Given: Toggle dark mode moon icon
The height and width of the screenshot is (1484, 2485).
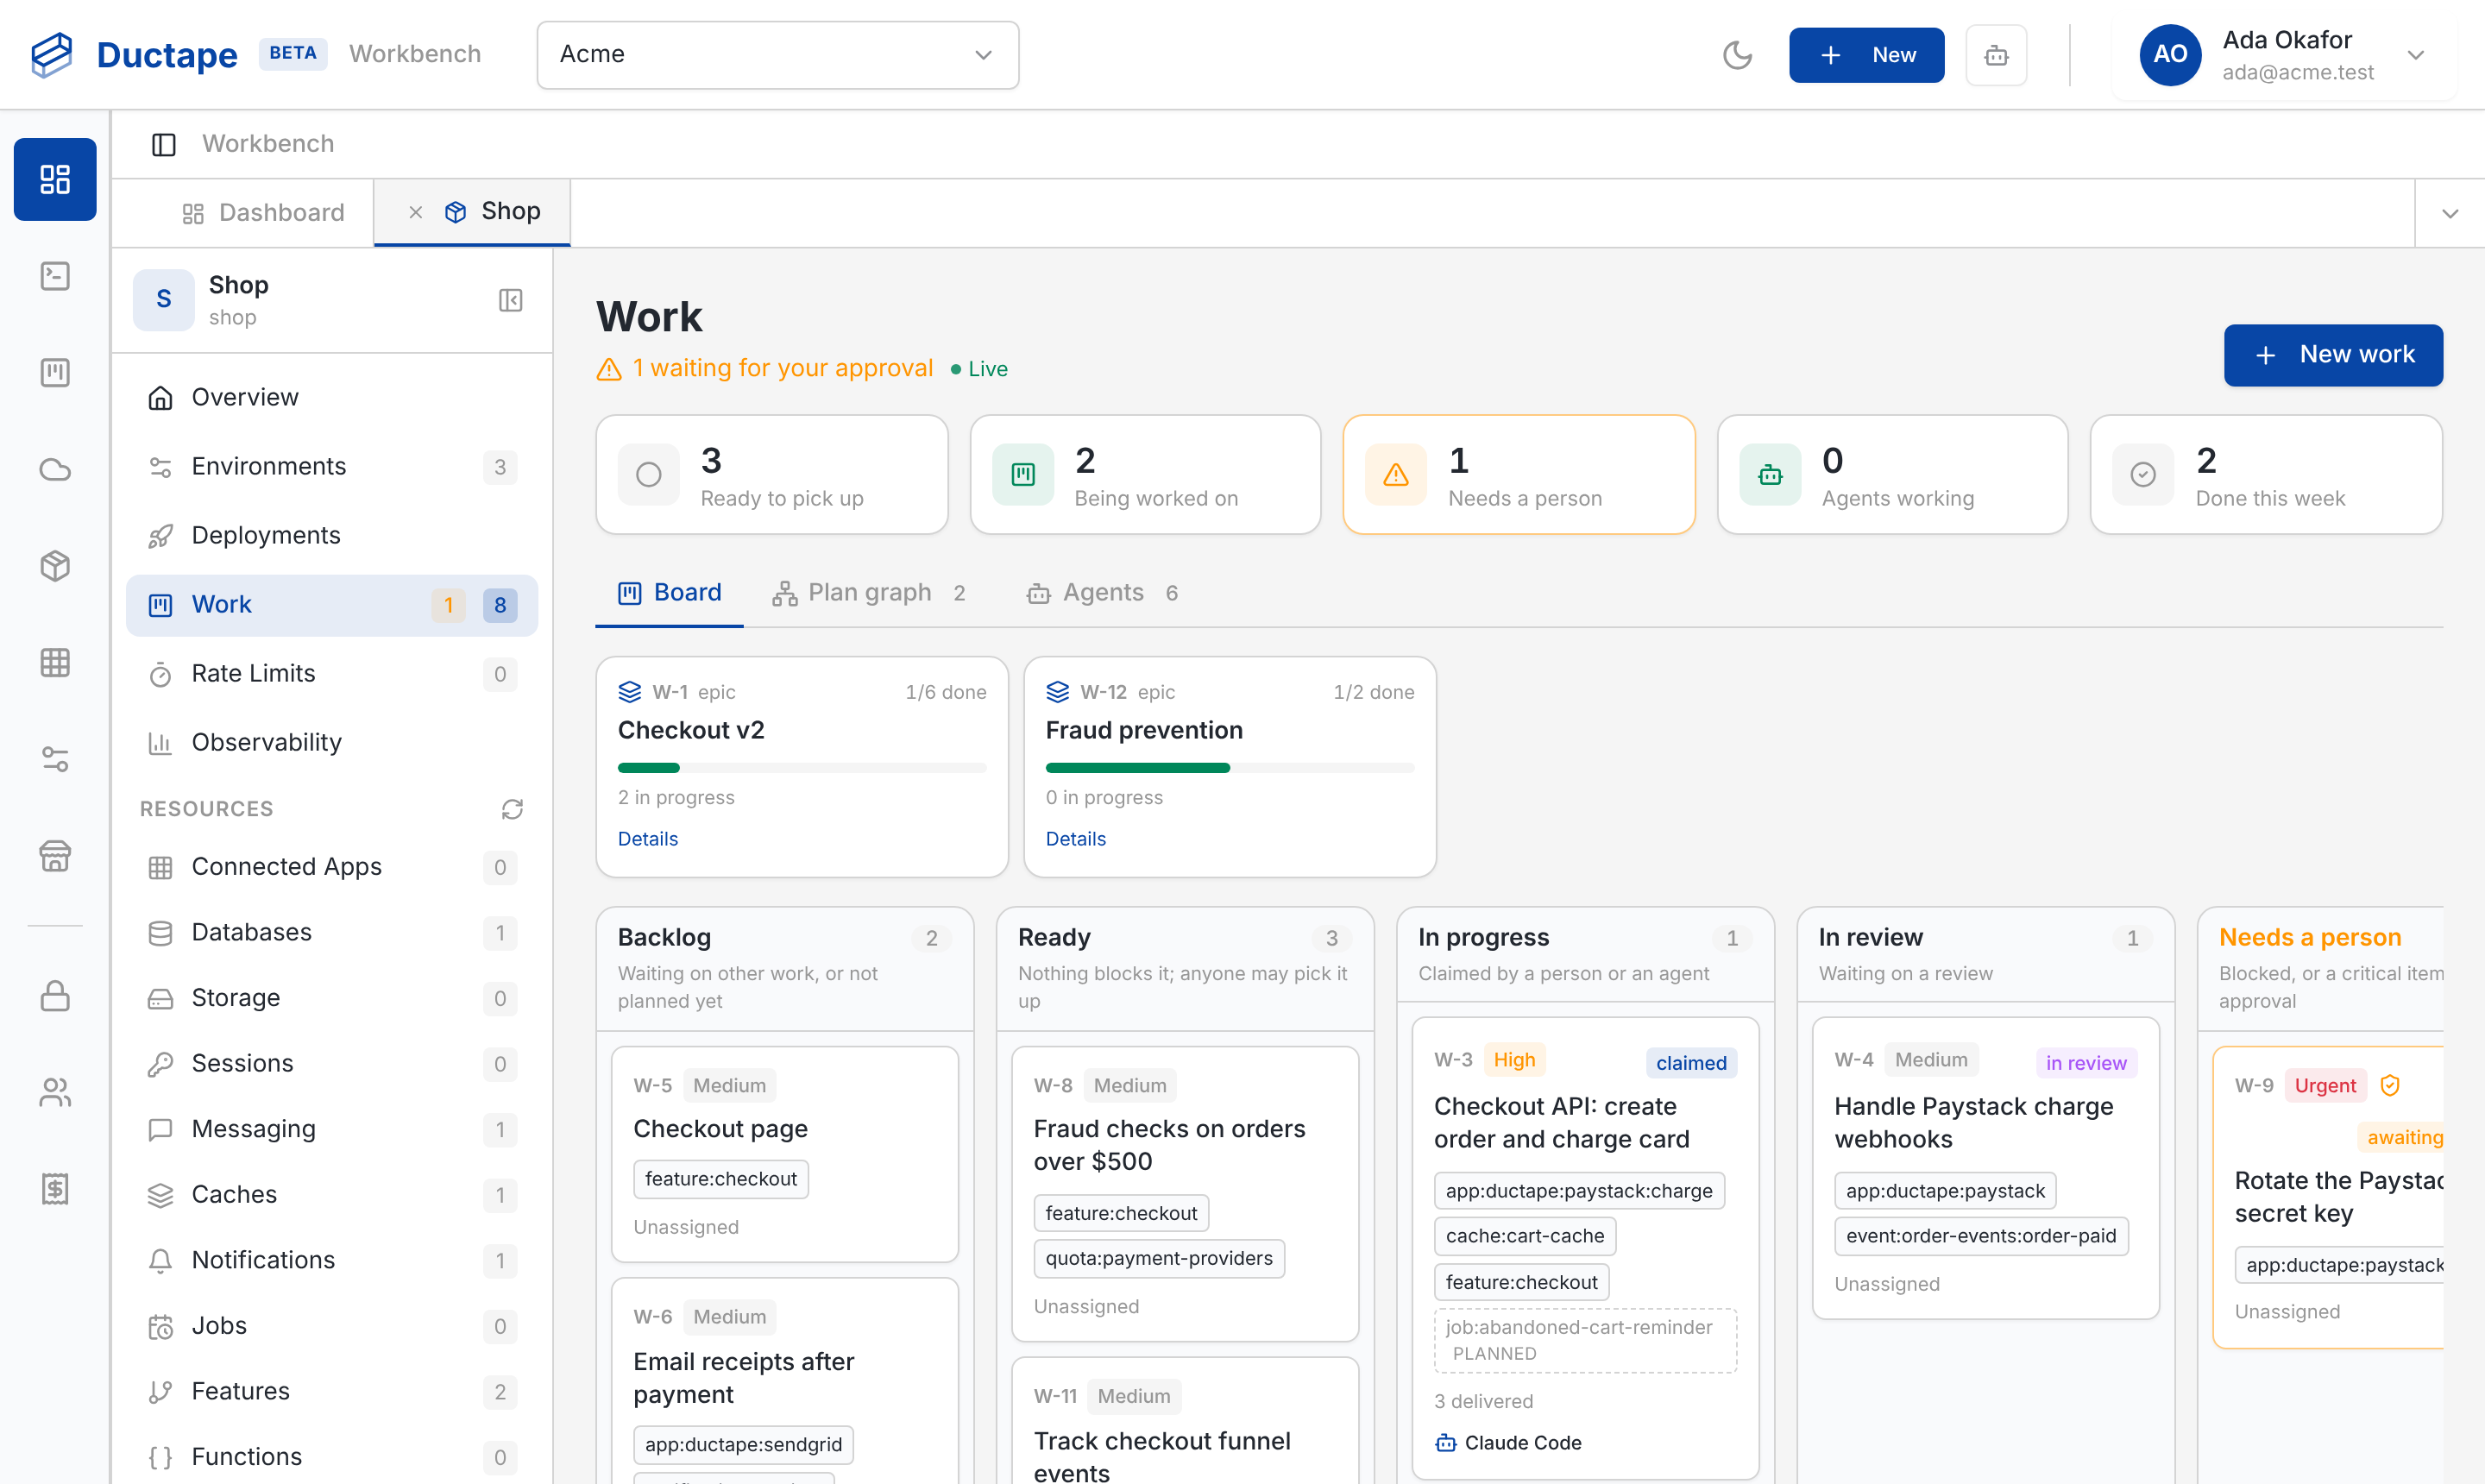Looking at the screenshot, I should 1738,54.
